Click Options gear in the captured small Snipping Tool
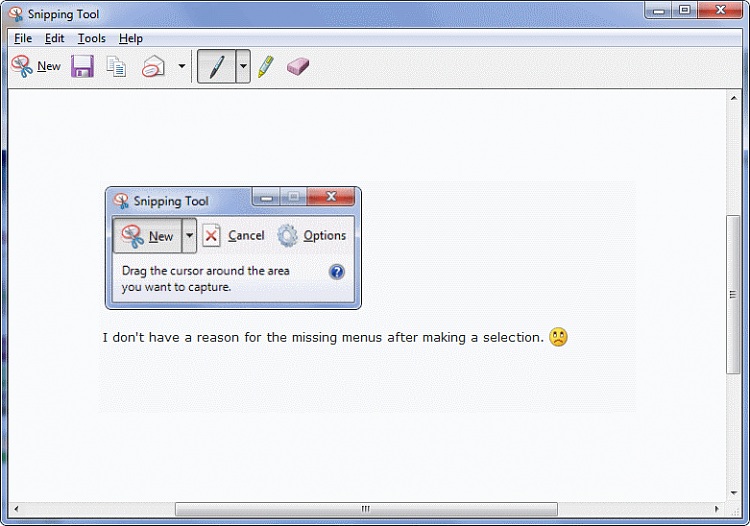This screenshot has width=750, height=526. (x=311, y=236)
